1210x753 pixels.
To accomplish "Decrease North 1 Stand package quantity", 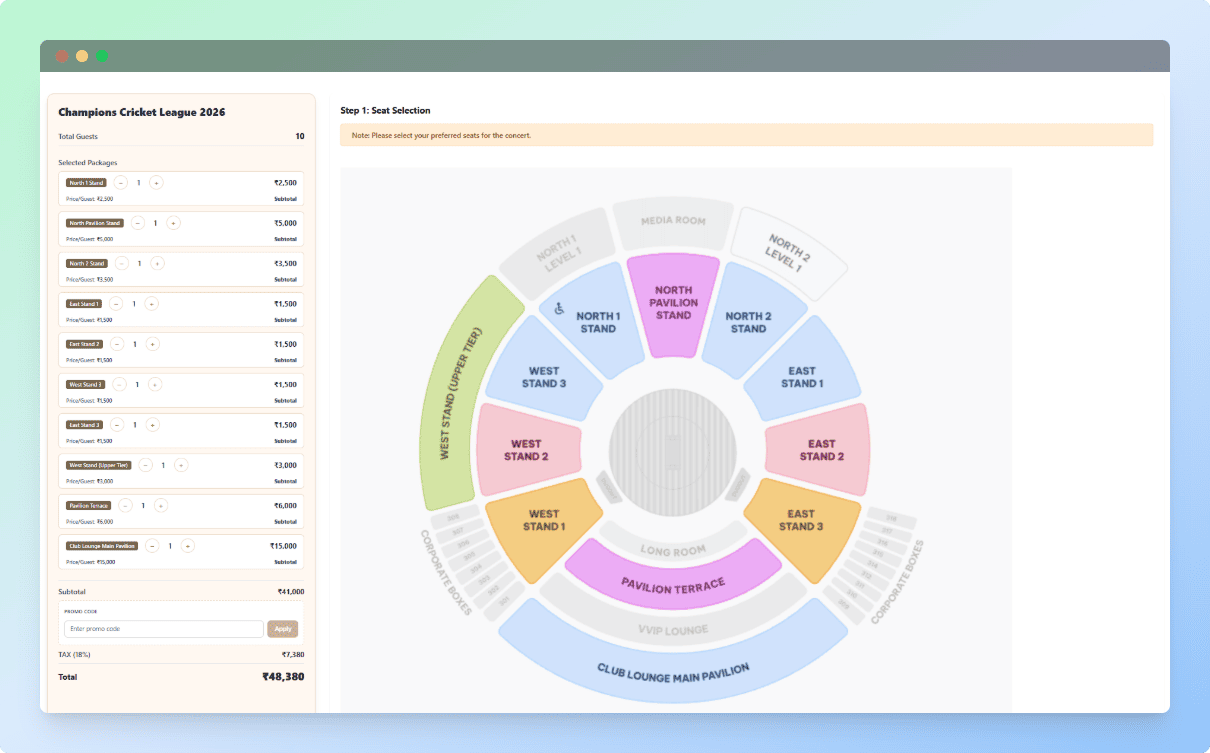I will pos(121,183).
